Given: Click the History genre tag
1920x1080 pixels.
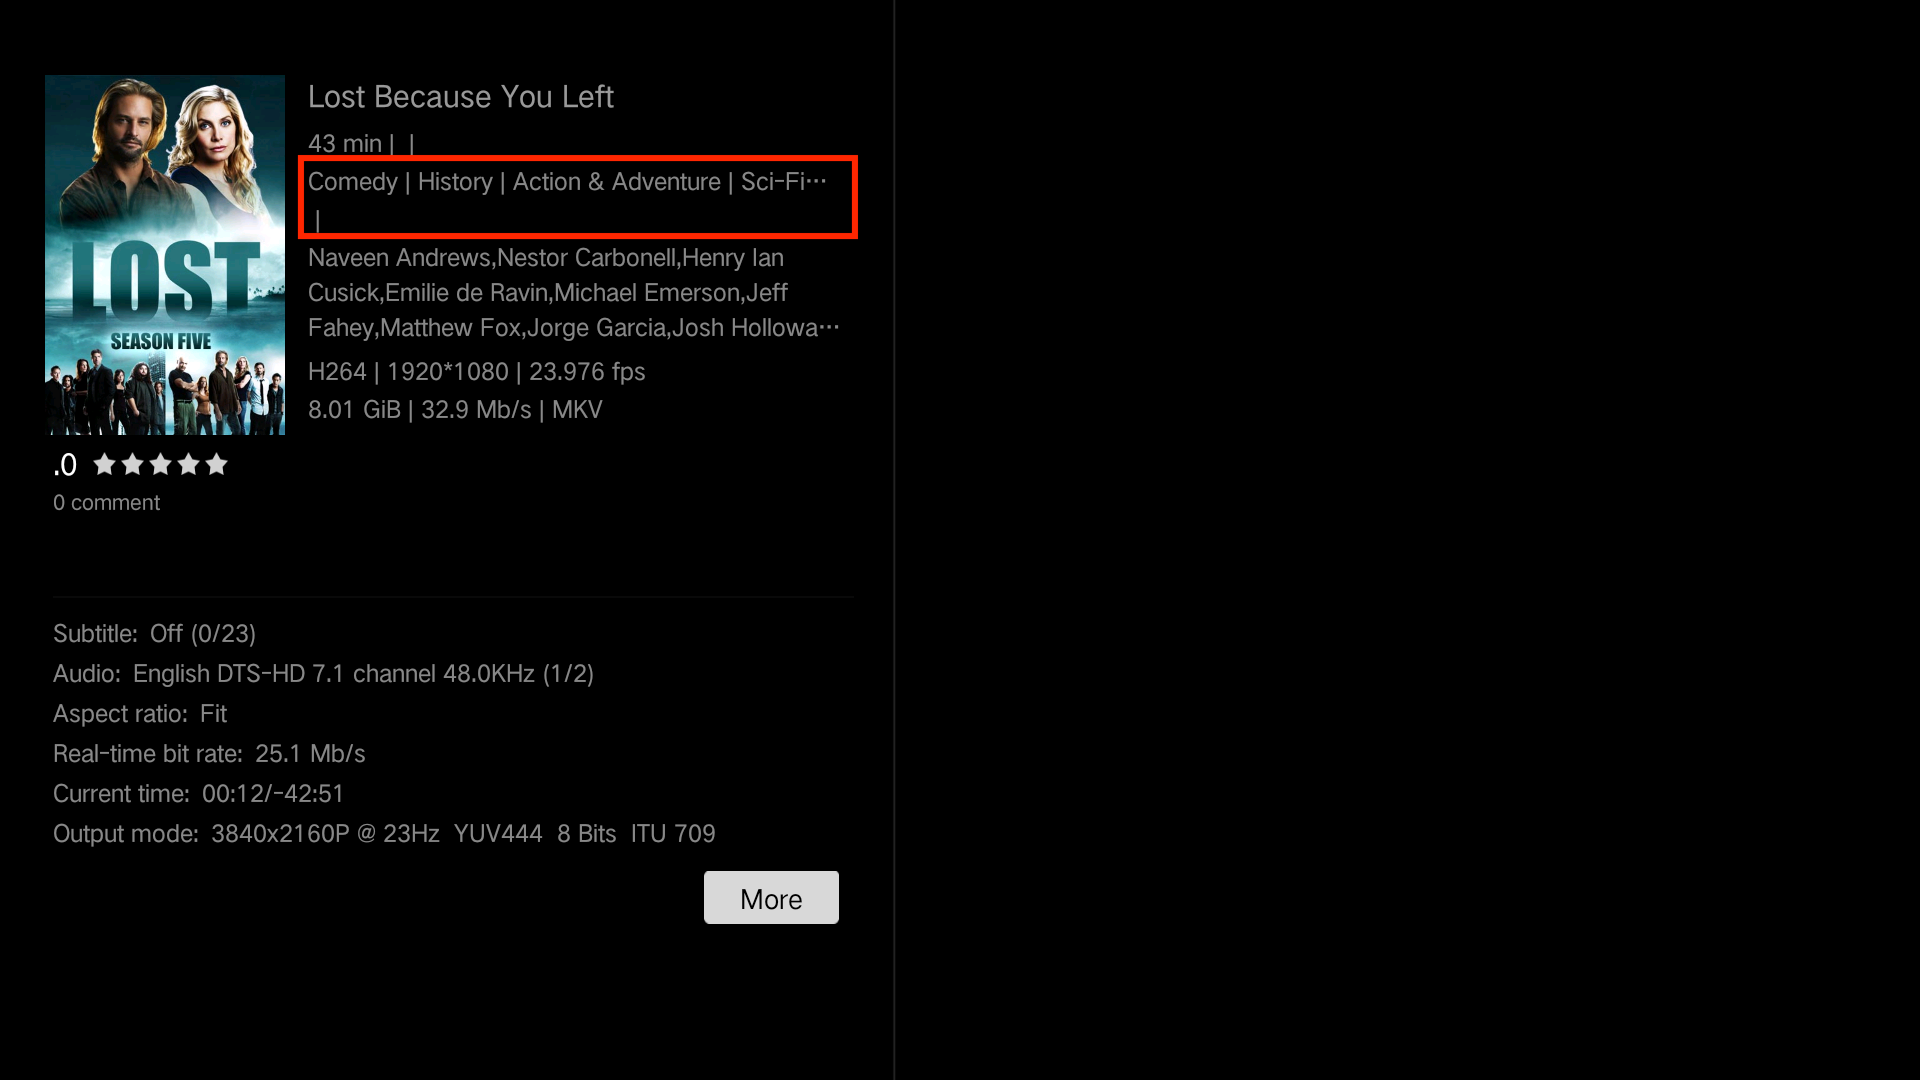Looking at the screenshot, I should click(x=455, y=182).
